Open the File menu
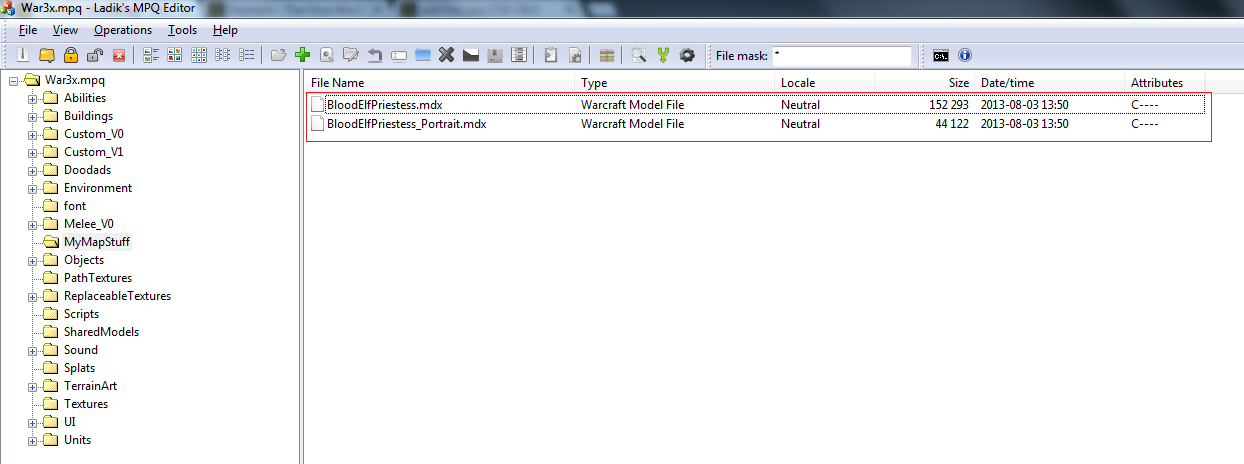This screenshot has height=464, width=1244. (27, 30)
